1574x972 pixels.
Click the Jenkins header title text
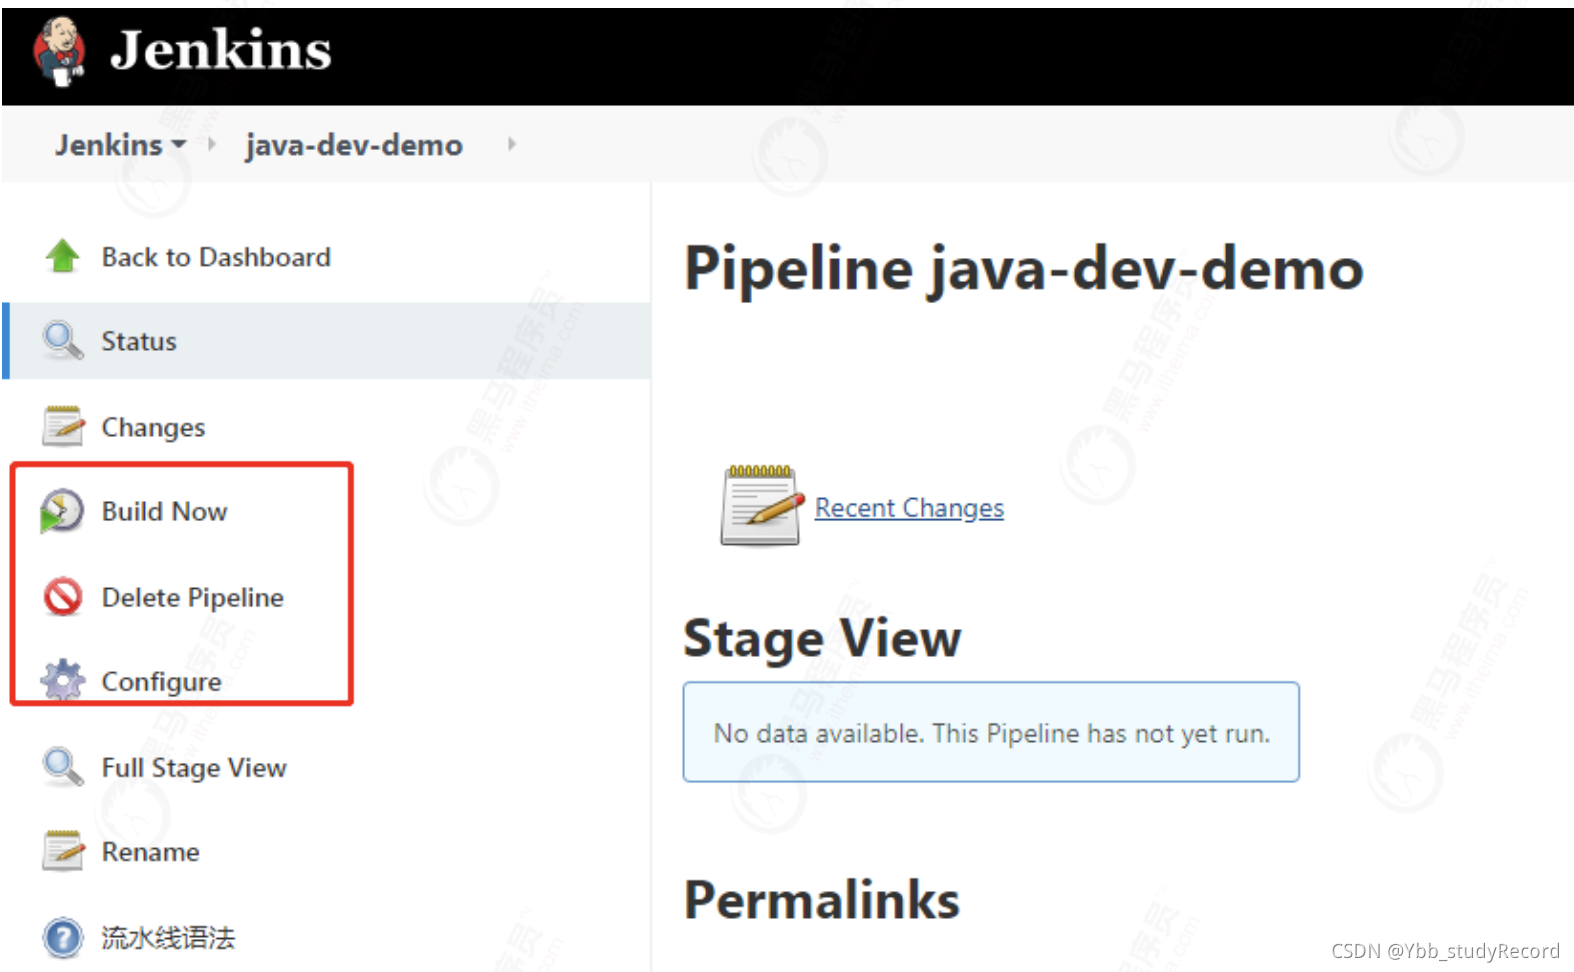[x=221, y=50]
